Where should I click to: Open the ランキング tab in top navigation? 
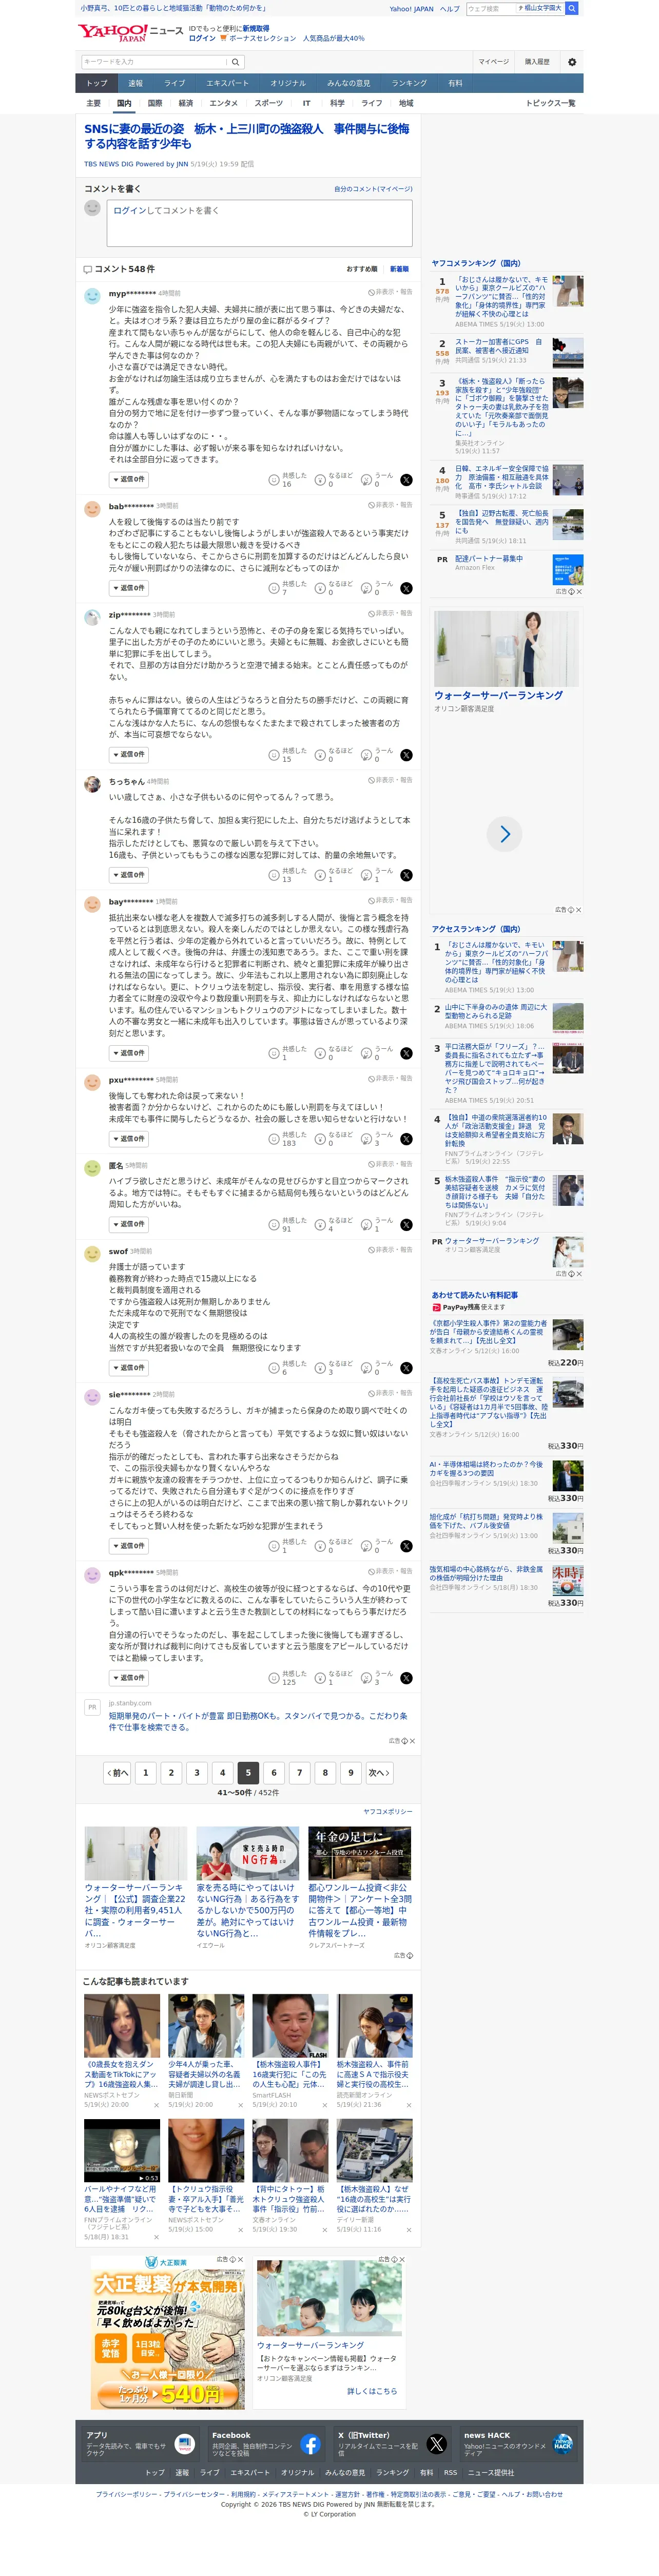click(x=409, y=83)
